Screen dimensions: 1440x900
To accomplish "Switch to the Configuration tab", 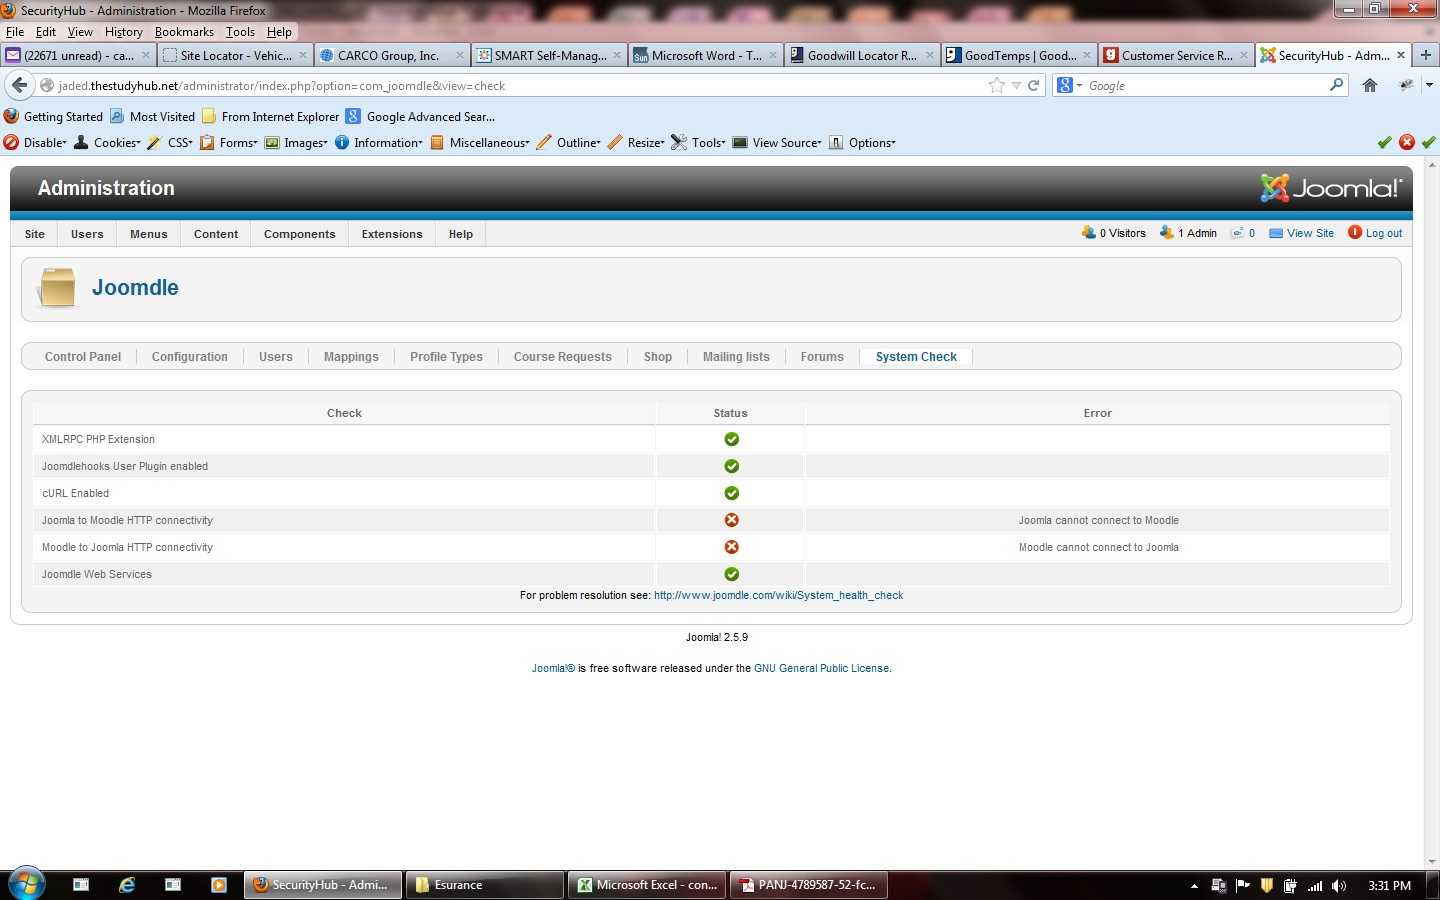I will pos(189,357).
